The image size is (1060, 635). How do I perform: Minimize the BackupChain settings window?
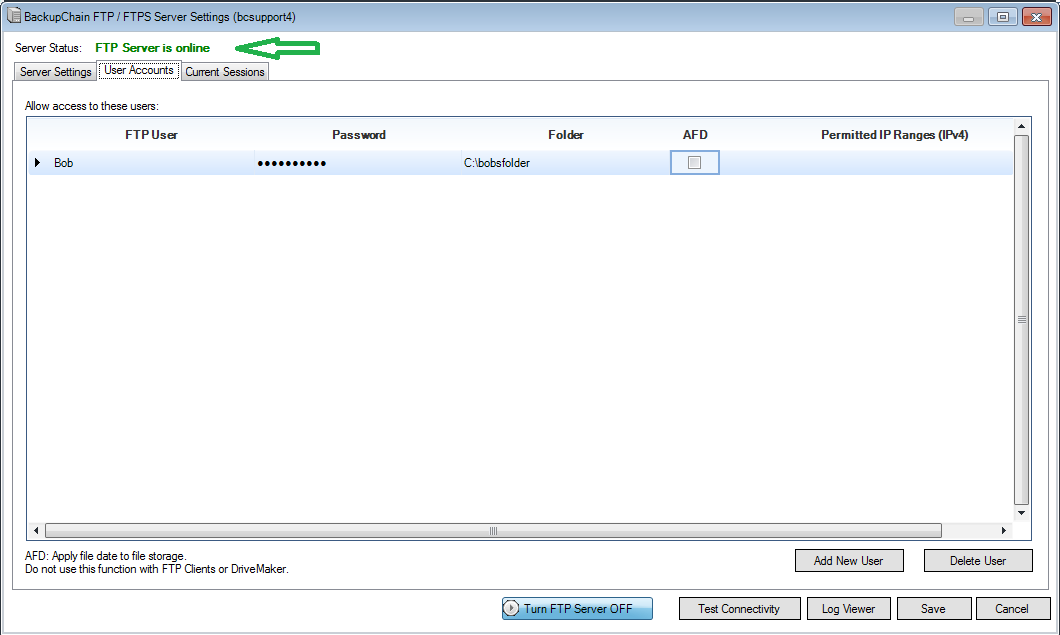pyautogui.click(x=969, y=17)
